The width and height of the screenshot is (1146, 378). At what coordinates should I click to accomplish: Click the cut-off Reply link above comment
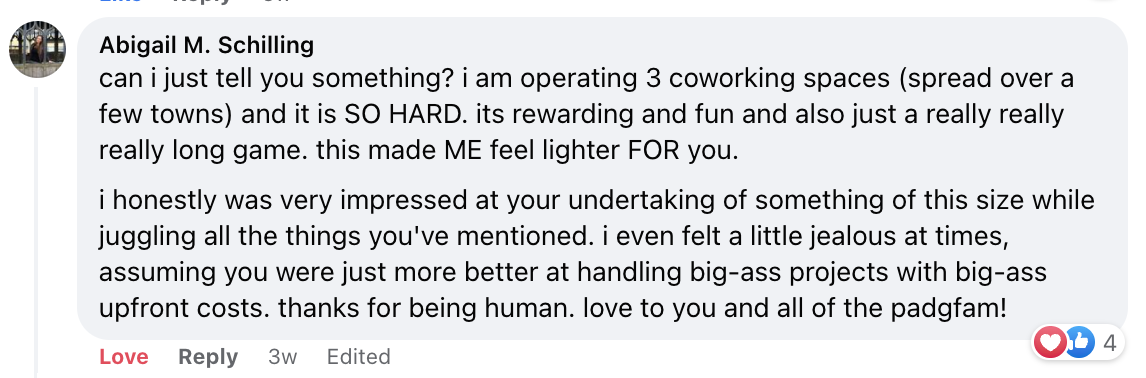click(202, 2)
